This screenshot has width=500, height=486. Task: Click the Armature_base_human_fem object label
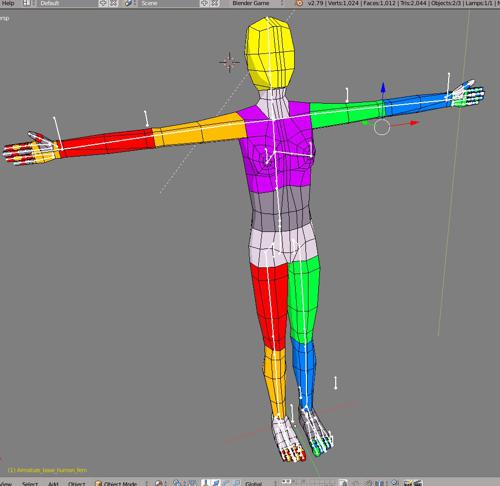(x=47, y=470)
